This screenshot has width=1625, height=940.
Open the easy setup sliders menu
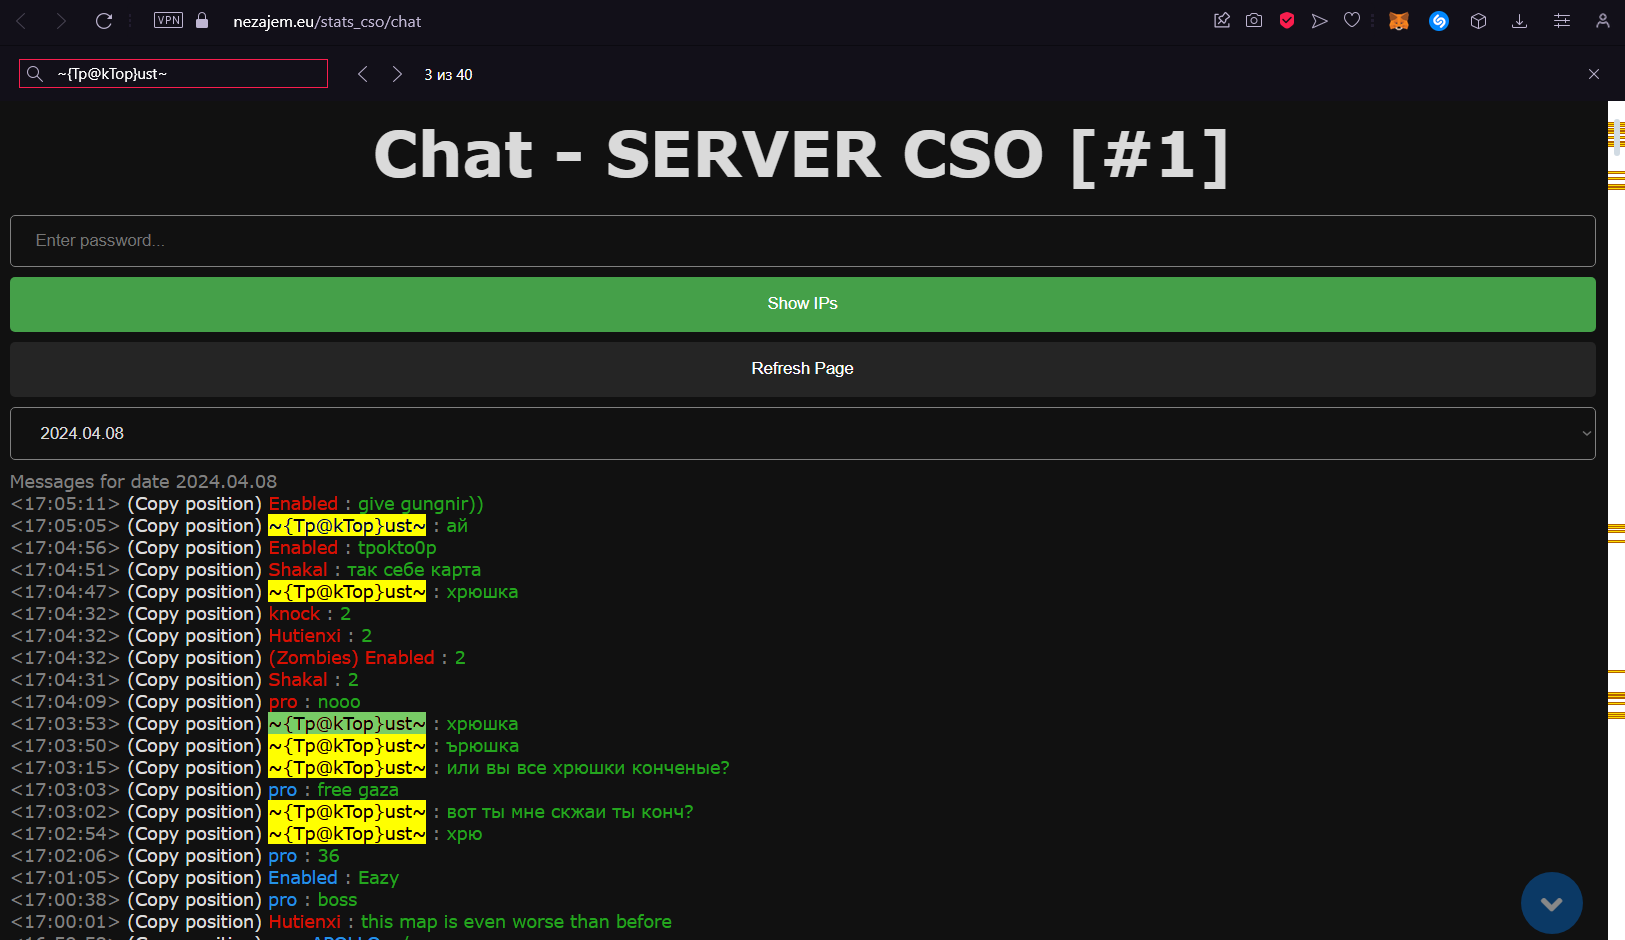(1562, 21)
